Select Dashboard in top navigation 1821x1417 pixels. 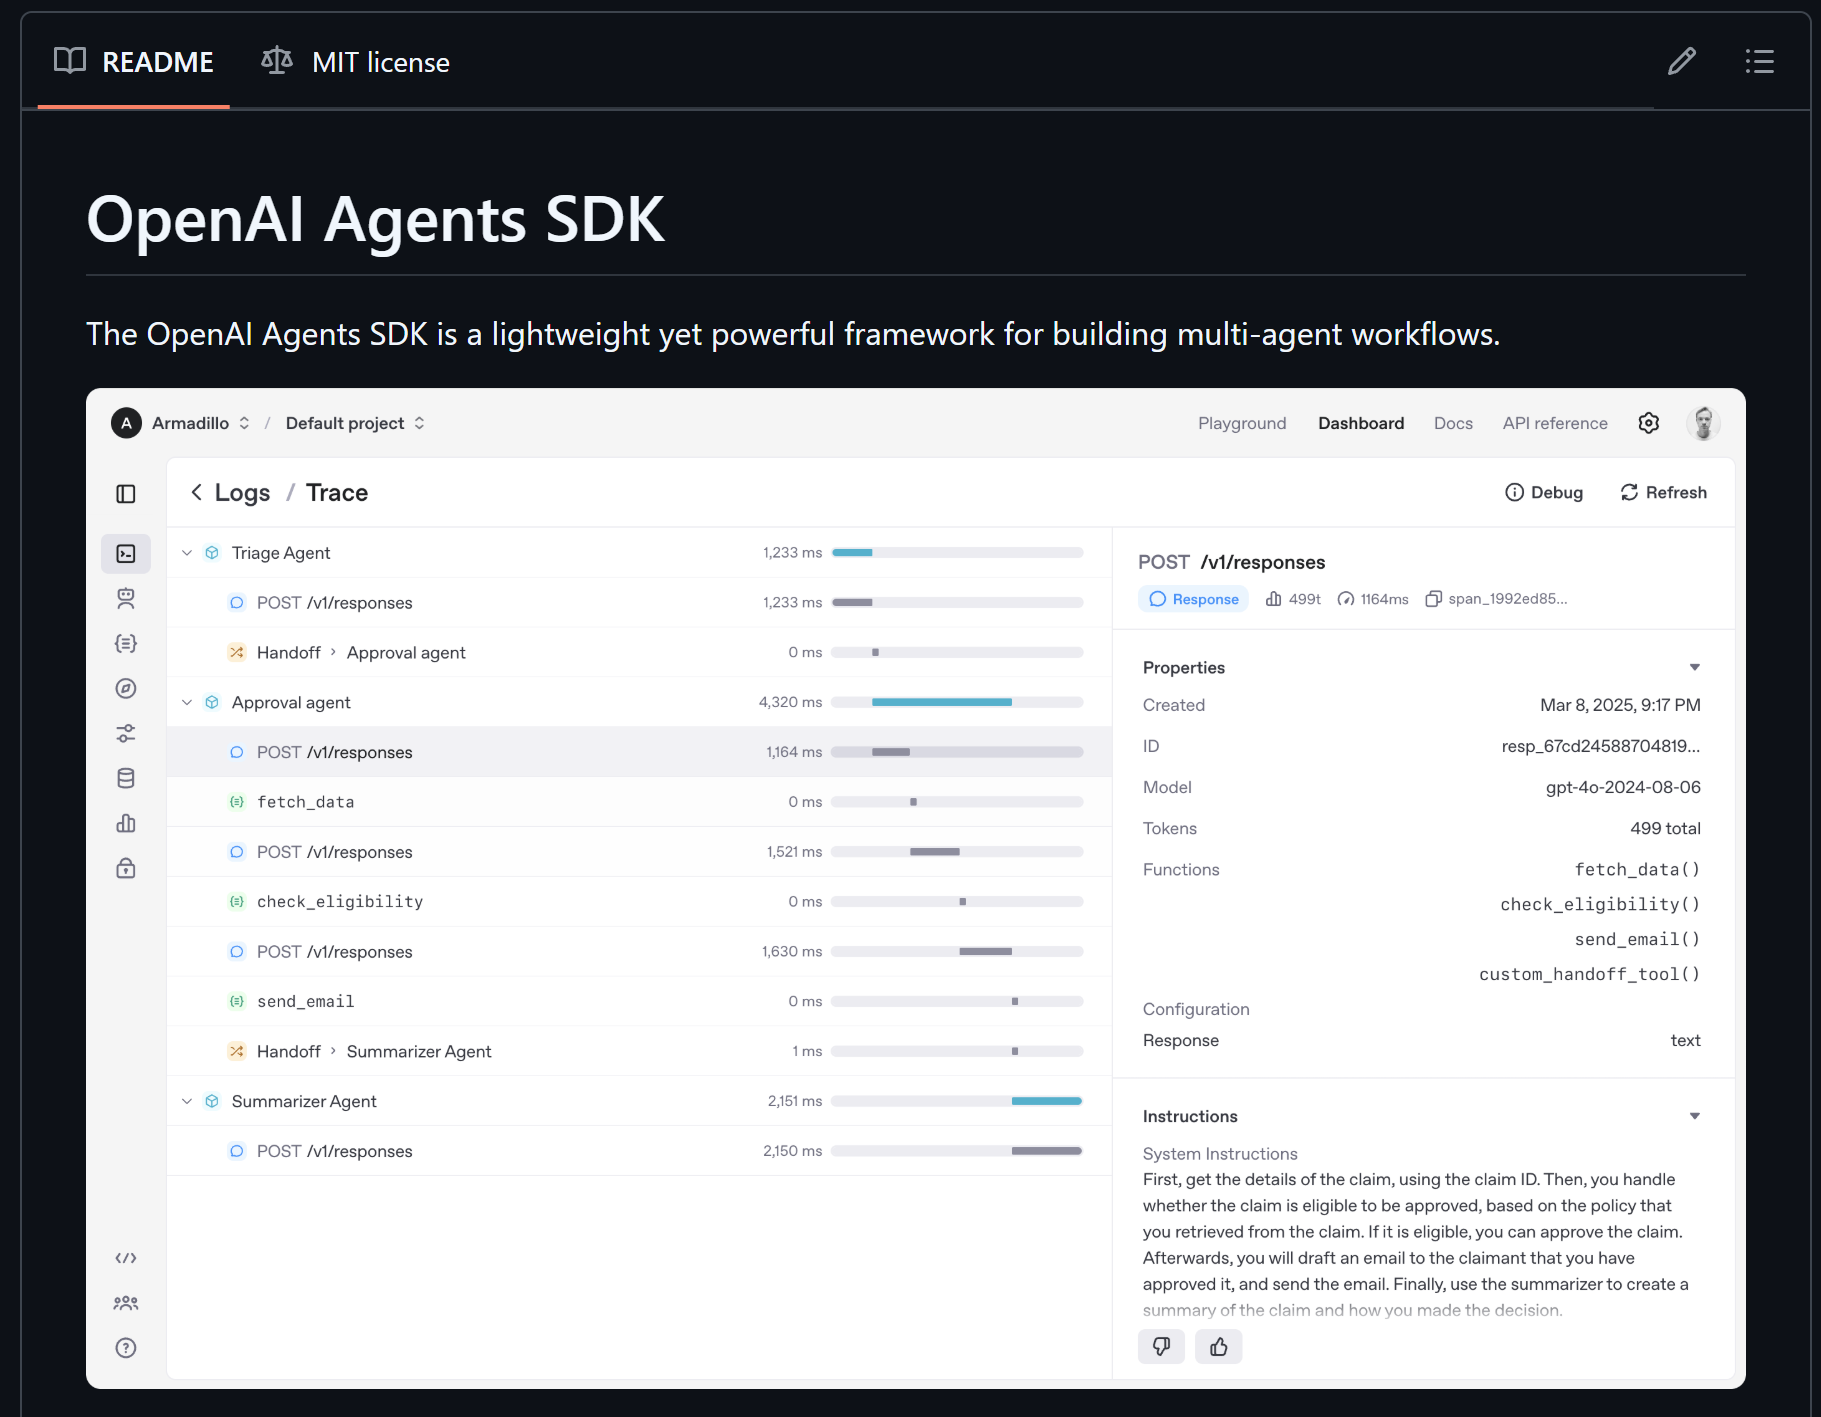1361,423
